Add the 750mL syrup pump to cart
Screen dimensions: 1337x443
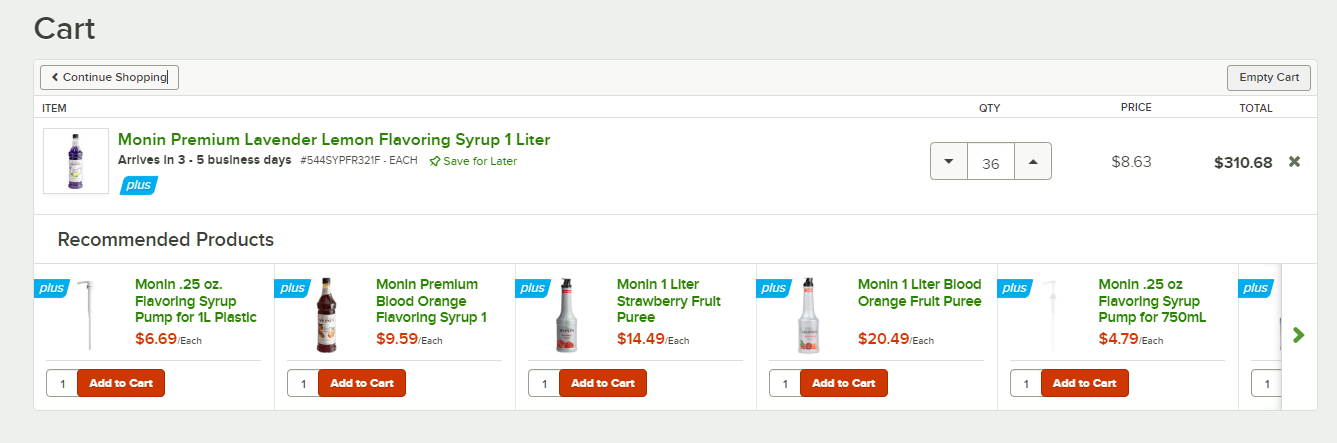point(1085,383)
